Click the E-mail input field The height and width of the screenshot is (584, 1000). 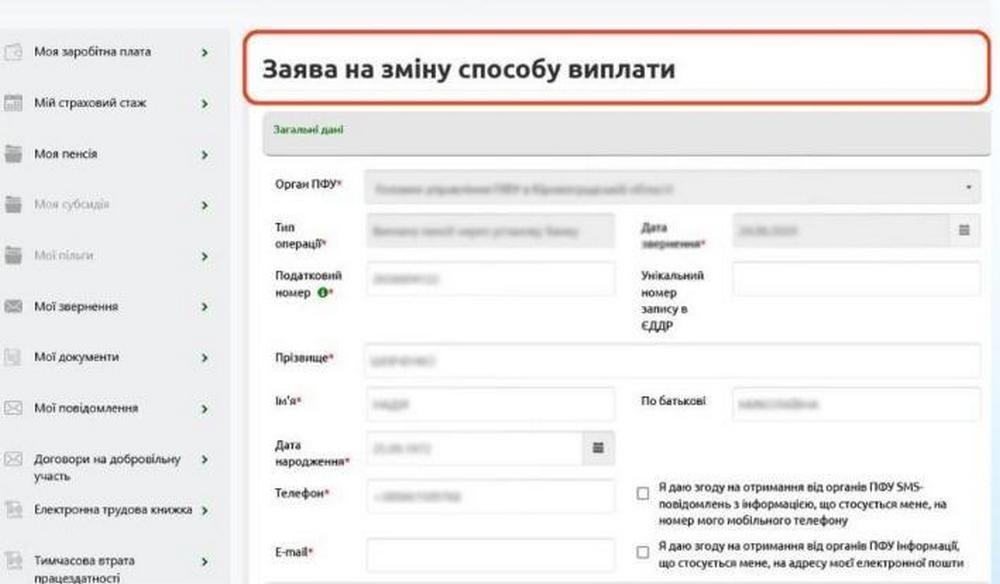490,553
